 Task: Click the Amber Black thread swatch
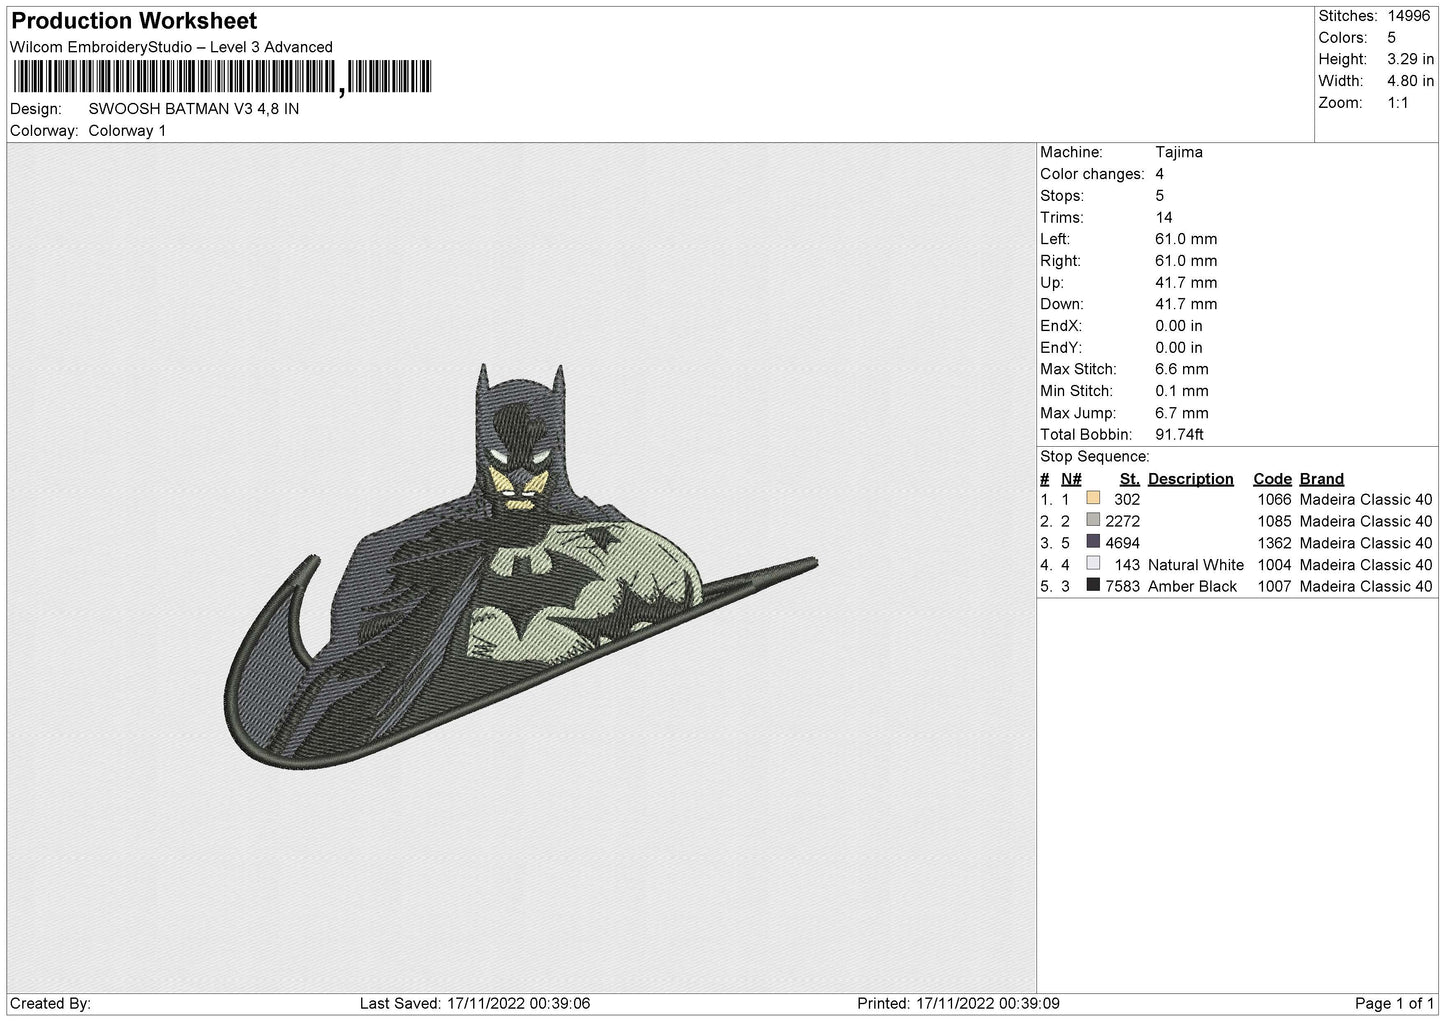tap(1093, 586)
